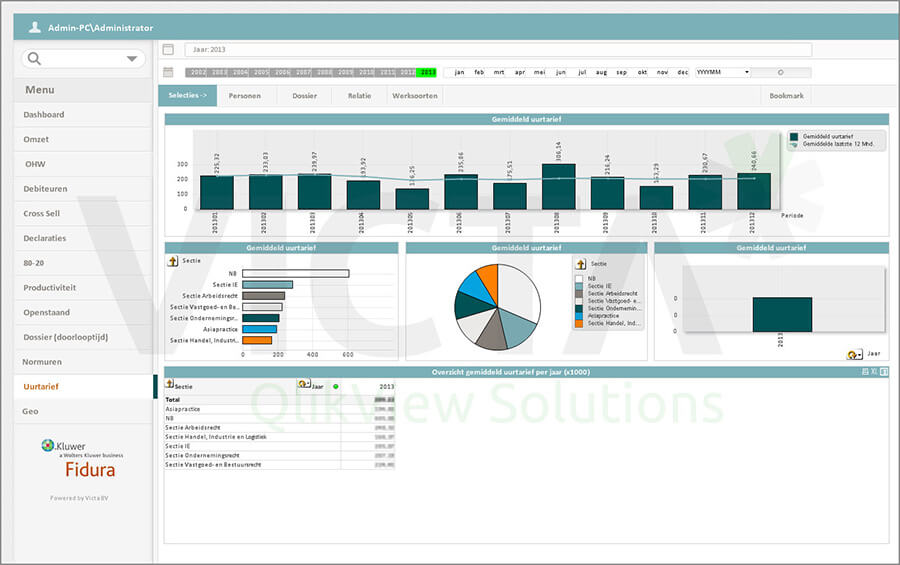Select month jan in the month list

[x=459, y=72]
